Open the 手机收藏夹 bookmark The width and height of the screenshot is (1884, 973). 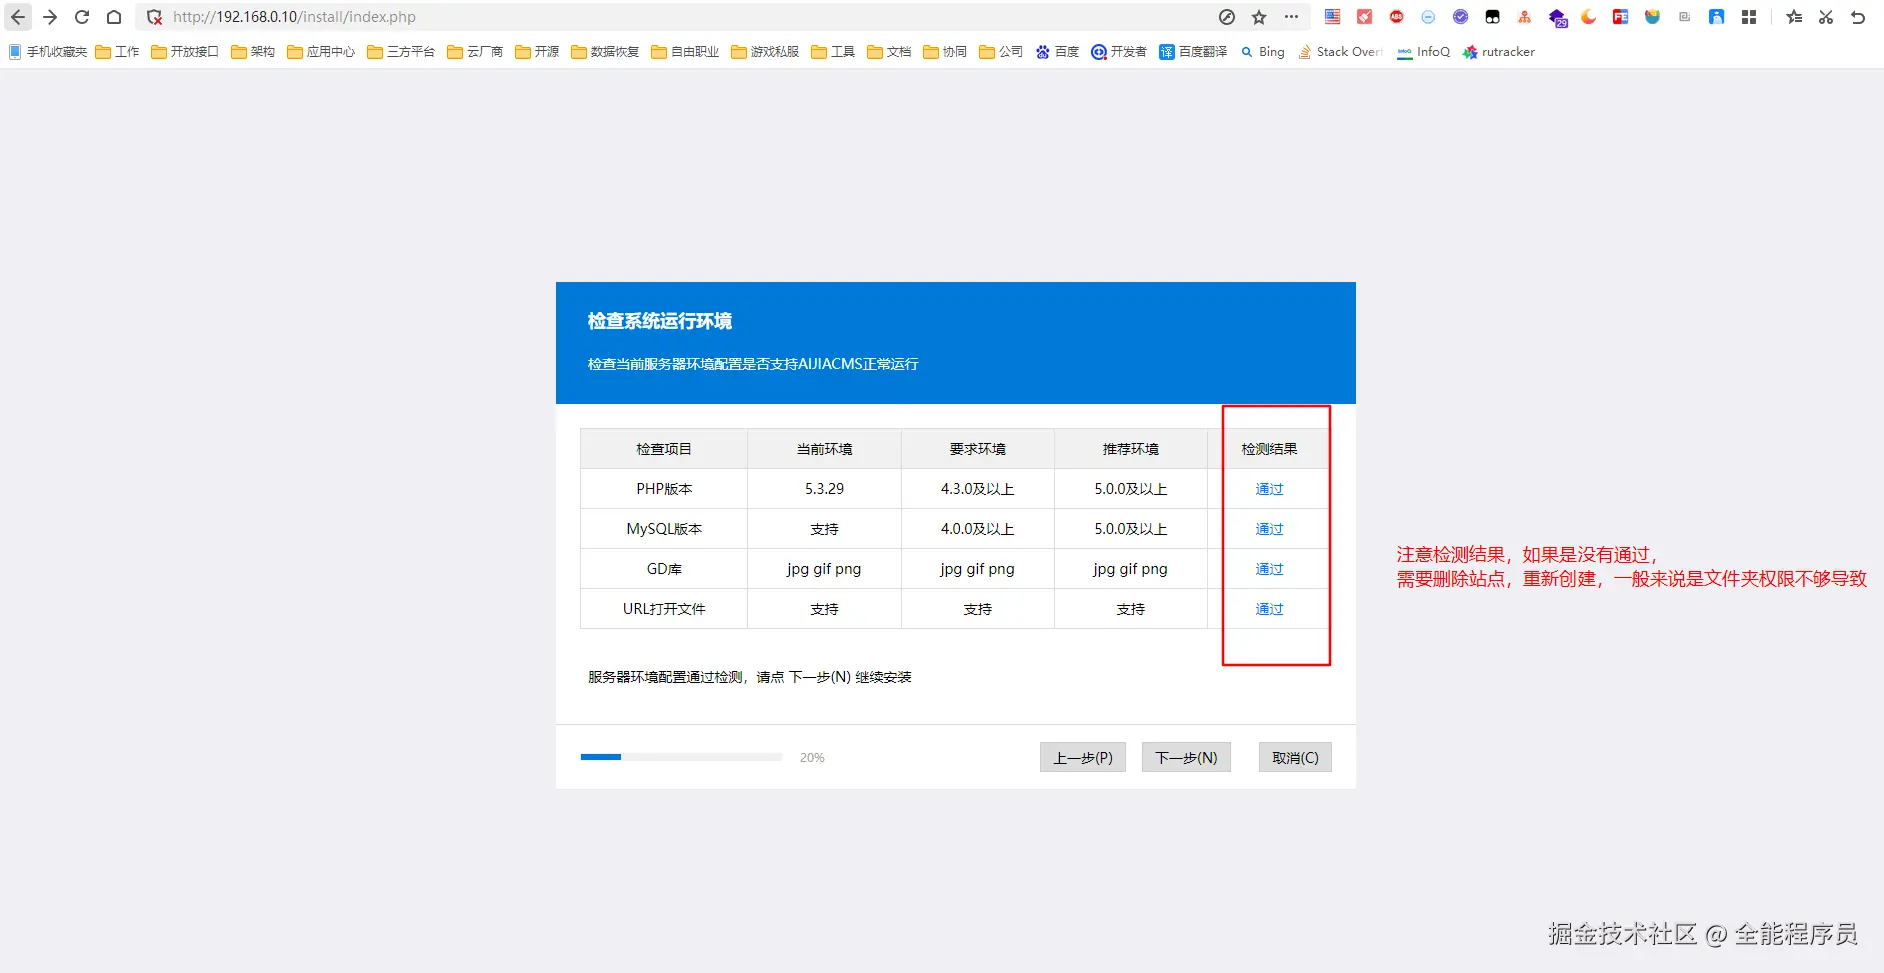click(48, 52)
